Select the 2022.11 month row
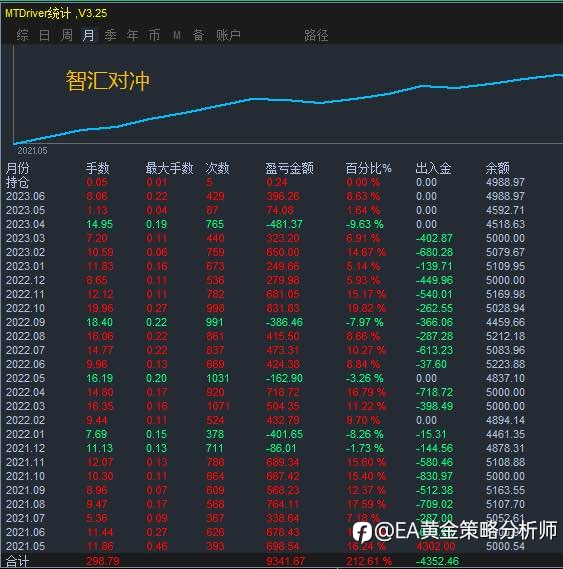This screenshot has height=569, width=563. click(265, 294)
